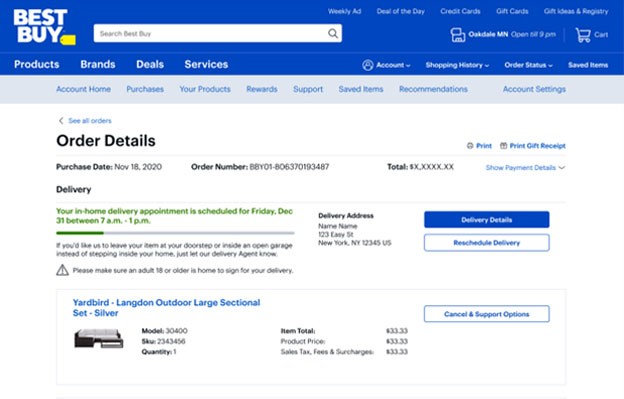Click Print Gift Receipt
Image resolution: width=624 pixels, height=399 pixels.
538,146
